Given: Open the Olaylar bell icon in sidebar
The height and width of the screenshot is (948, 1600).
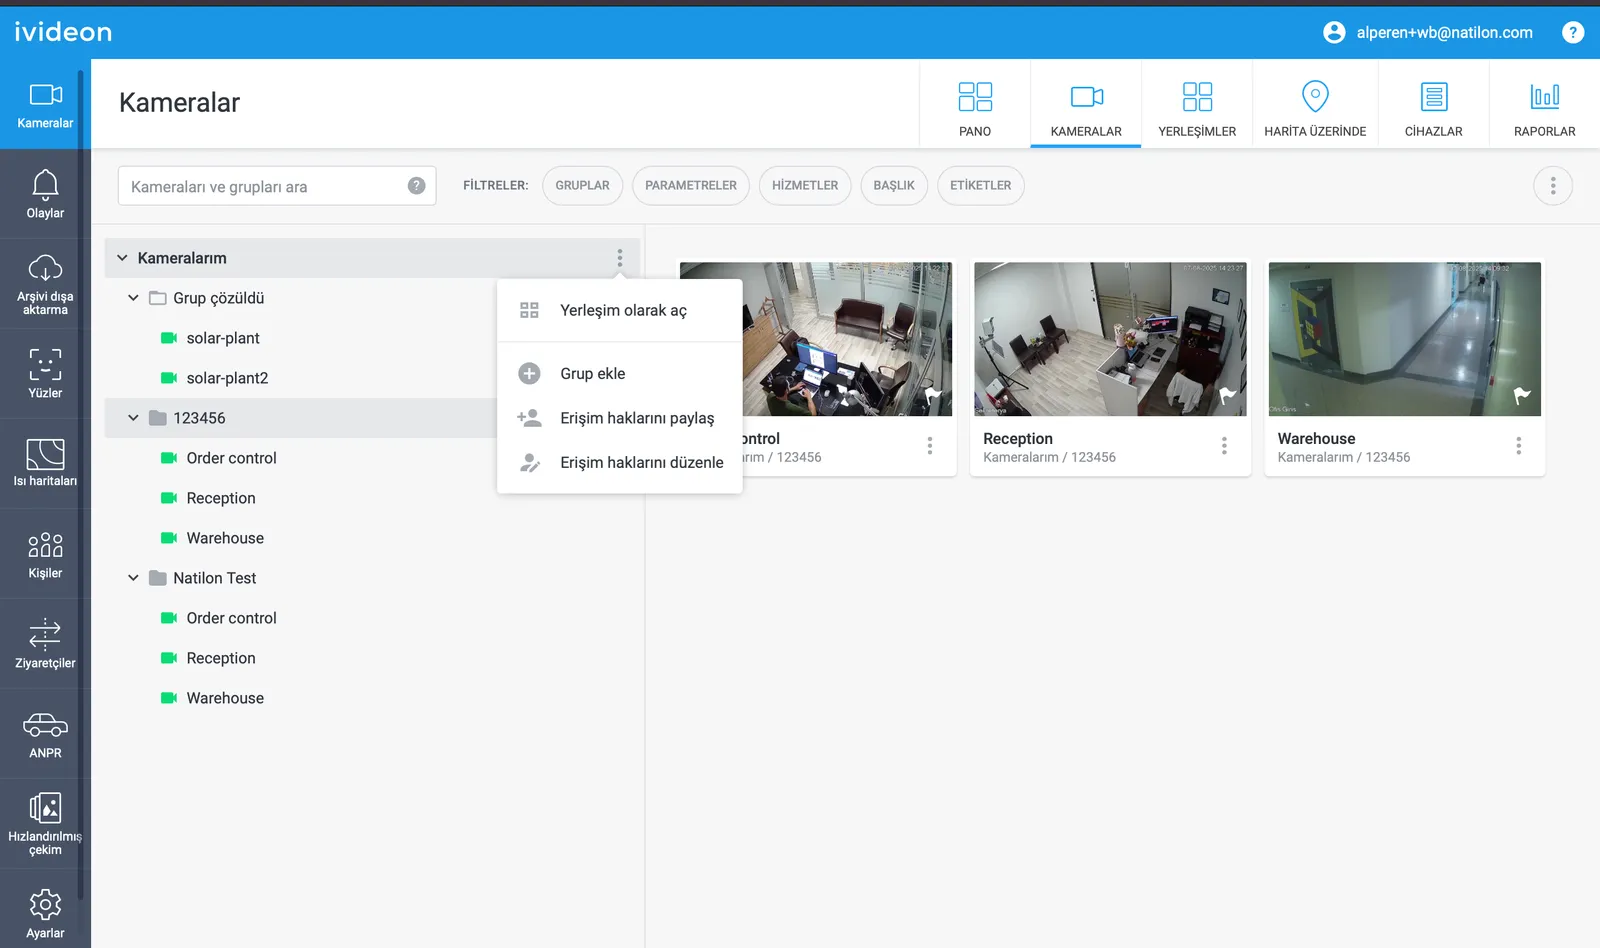Looking at the screenshot, I should (x=45, y=193).
